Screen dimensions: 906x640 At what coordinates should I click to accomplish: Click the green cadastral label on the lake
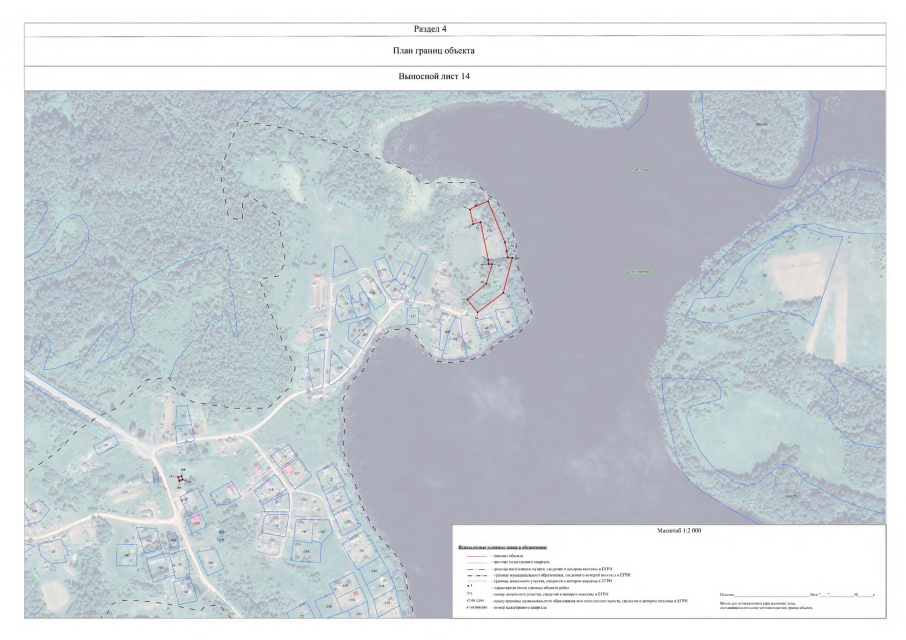(x=636, y=170)
